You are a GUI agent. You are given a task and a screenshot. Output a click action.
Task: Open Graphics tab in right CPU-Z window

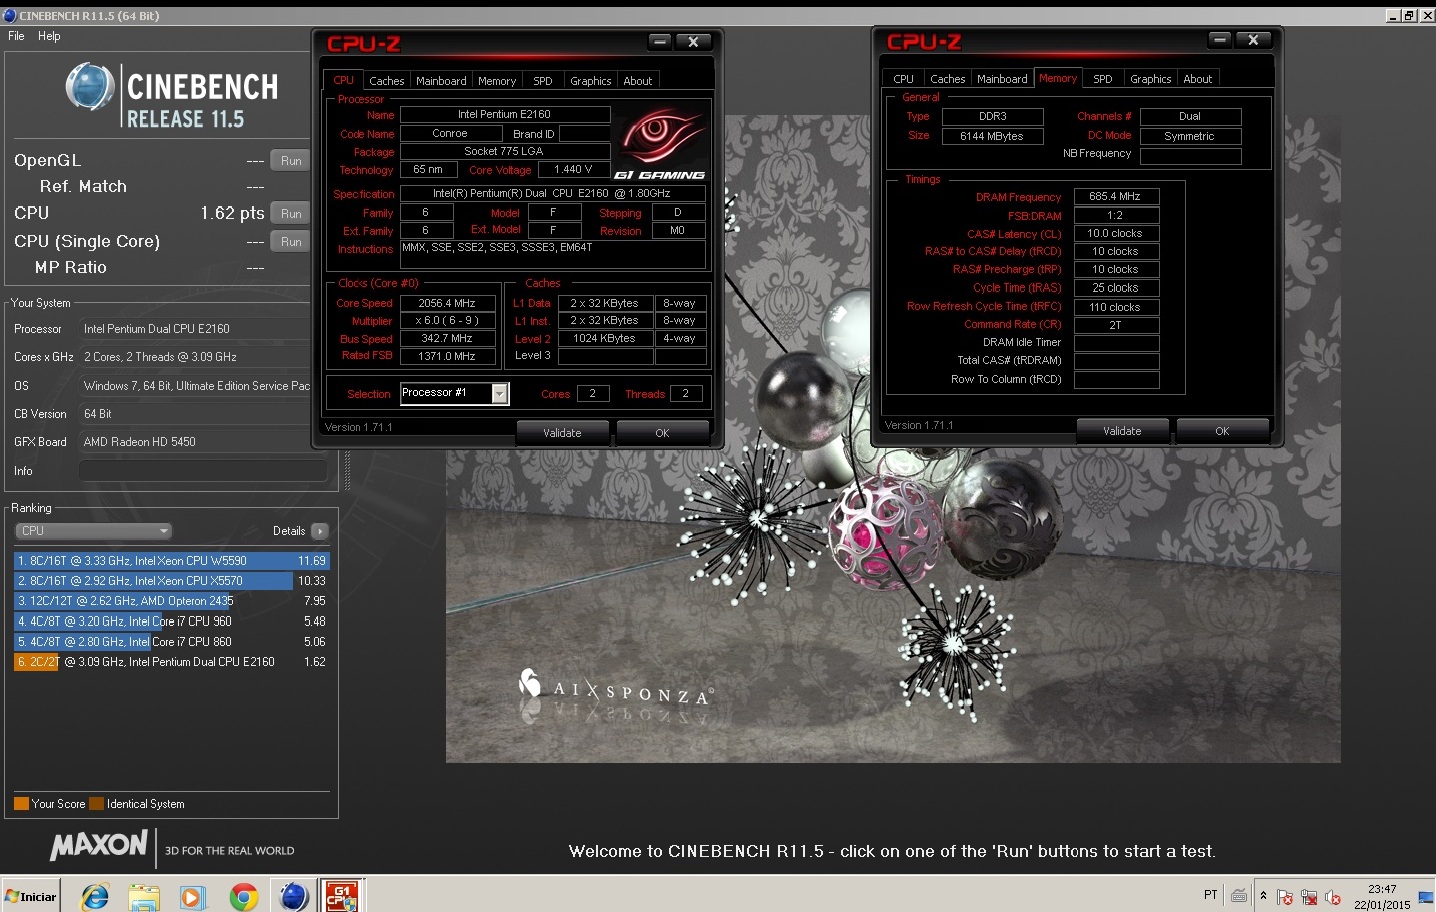(x=1151, y=79)
